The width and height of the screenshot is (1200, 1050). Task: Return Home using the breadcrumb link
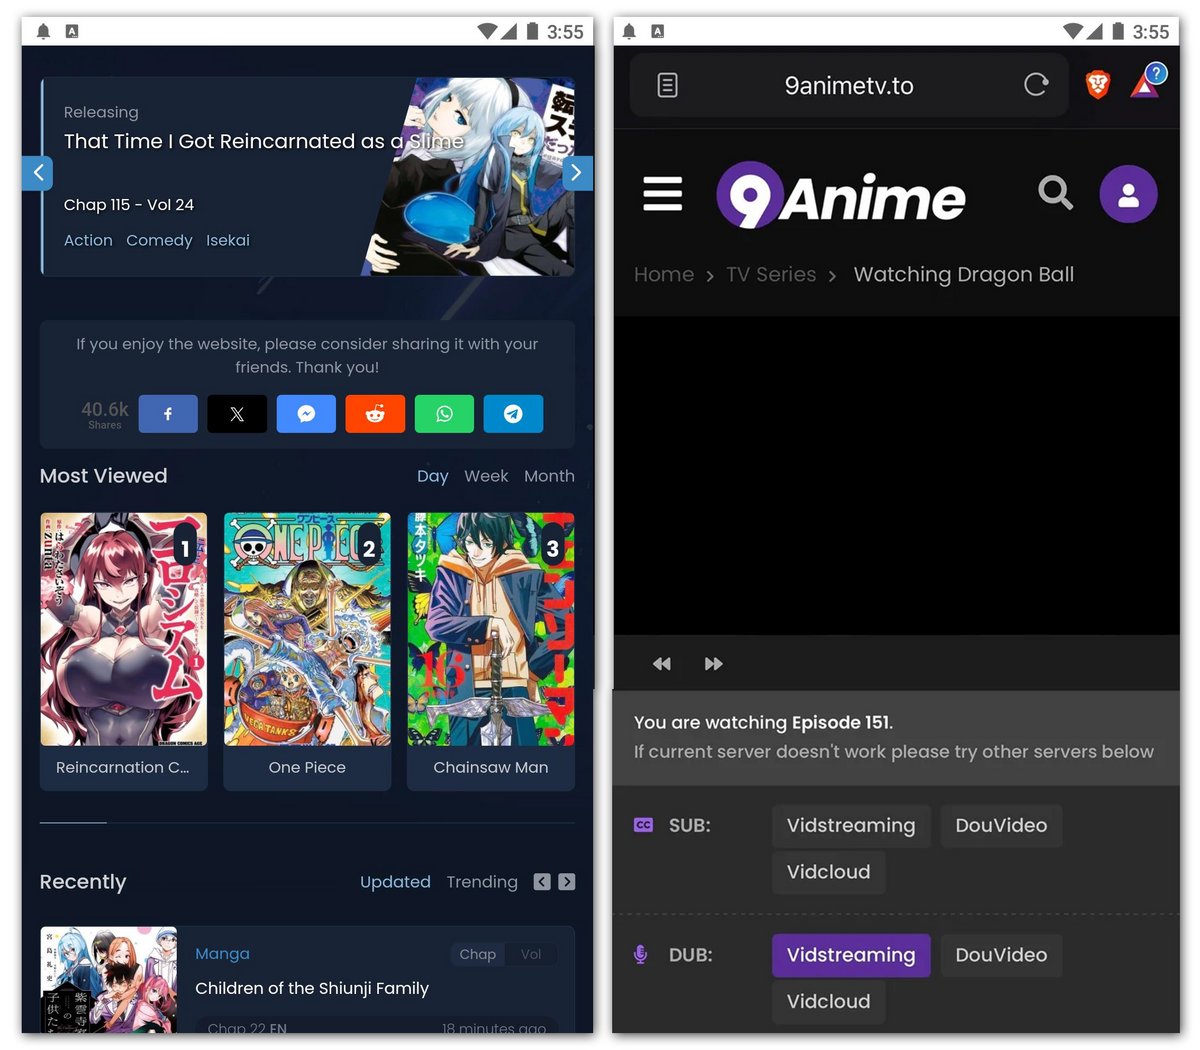coord(663,274)
